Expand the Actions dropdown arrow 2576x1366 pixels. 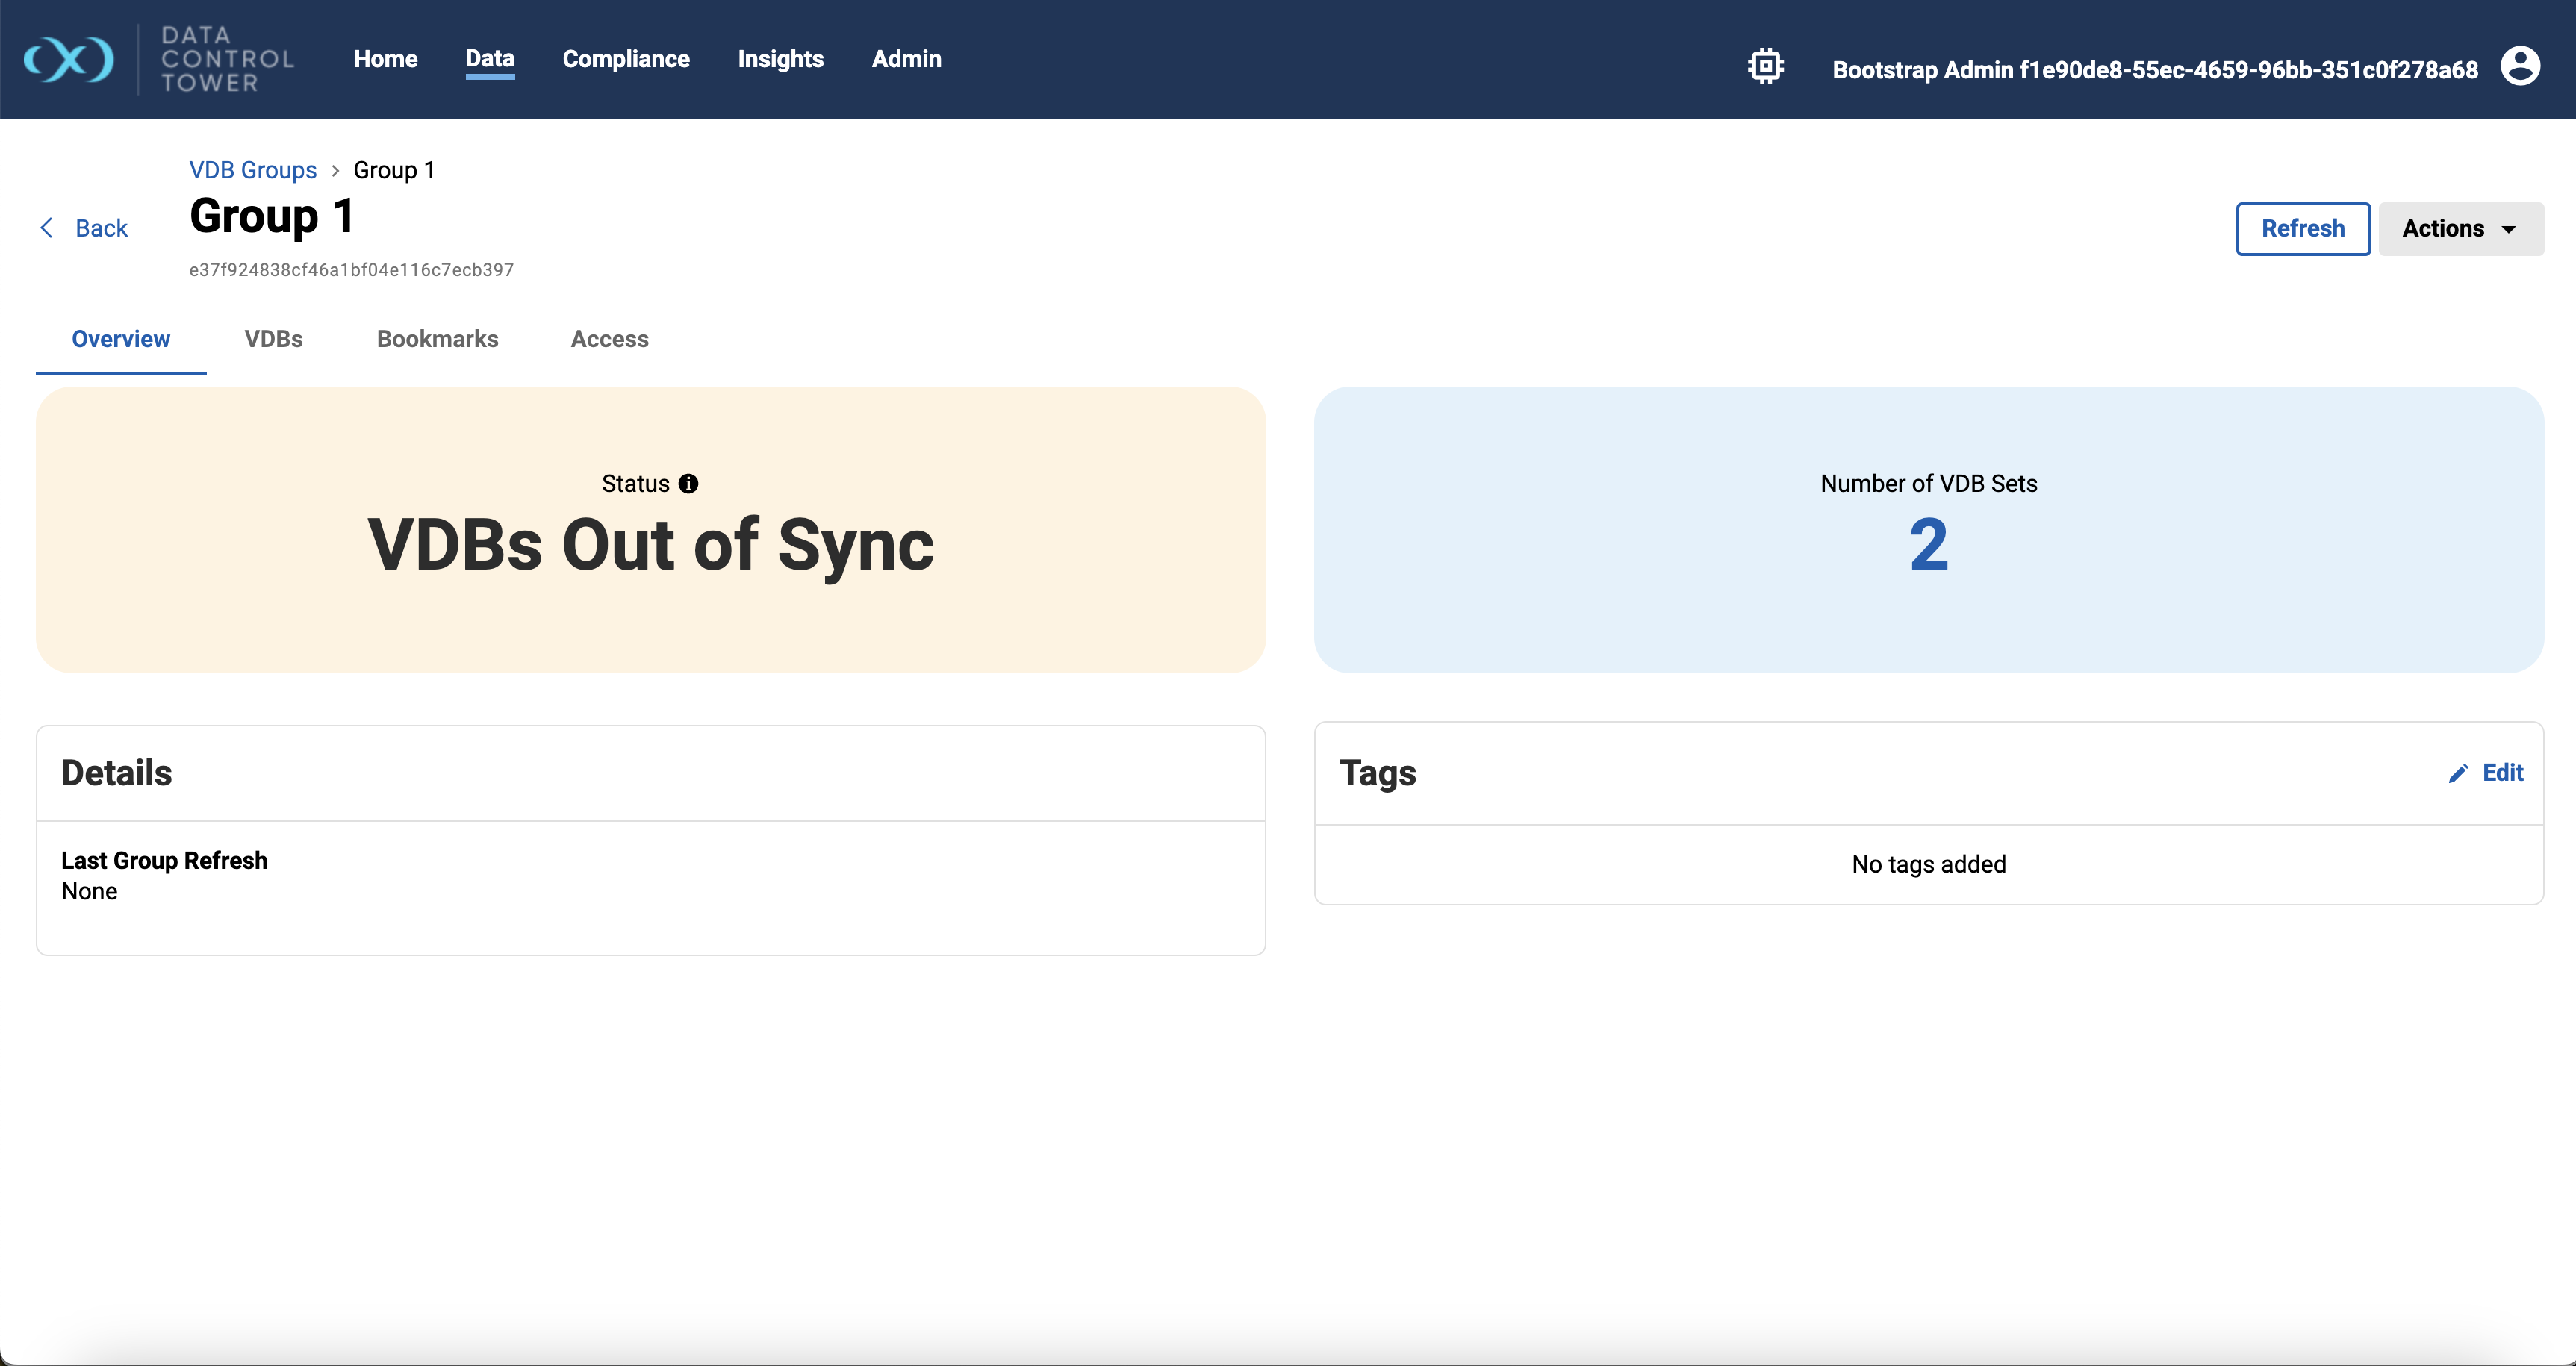coord(2509,229)
